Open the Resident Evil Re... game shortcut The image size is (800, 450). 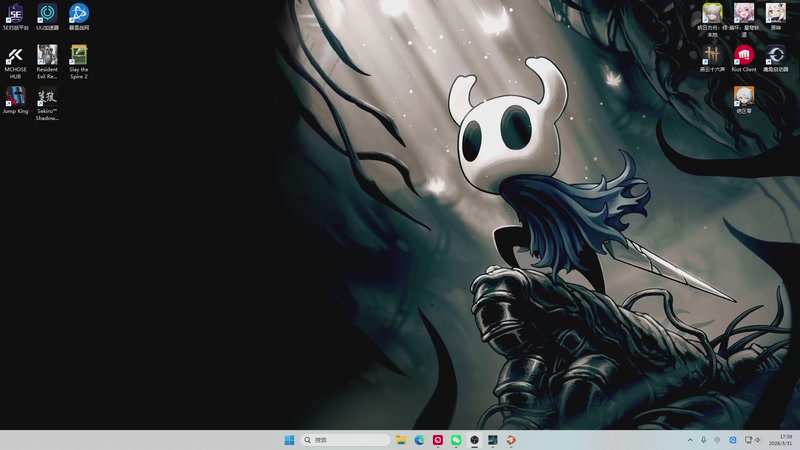click(x=47, y=62)
